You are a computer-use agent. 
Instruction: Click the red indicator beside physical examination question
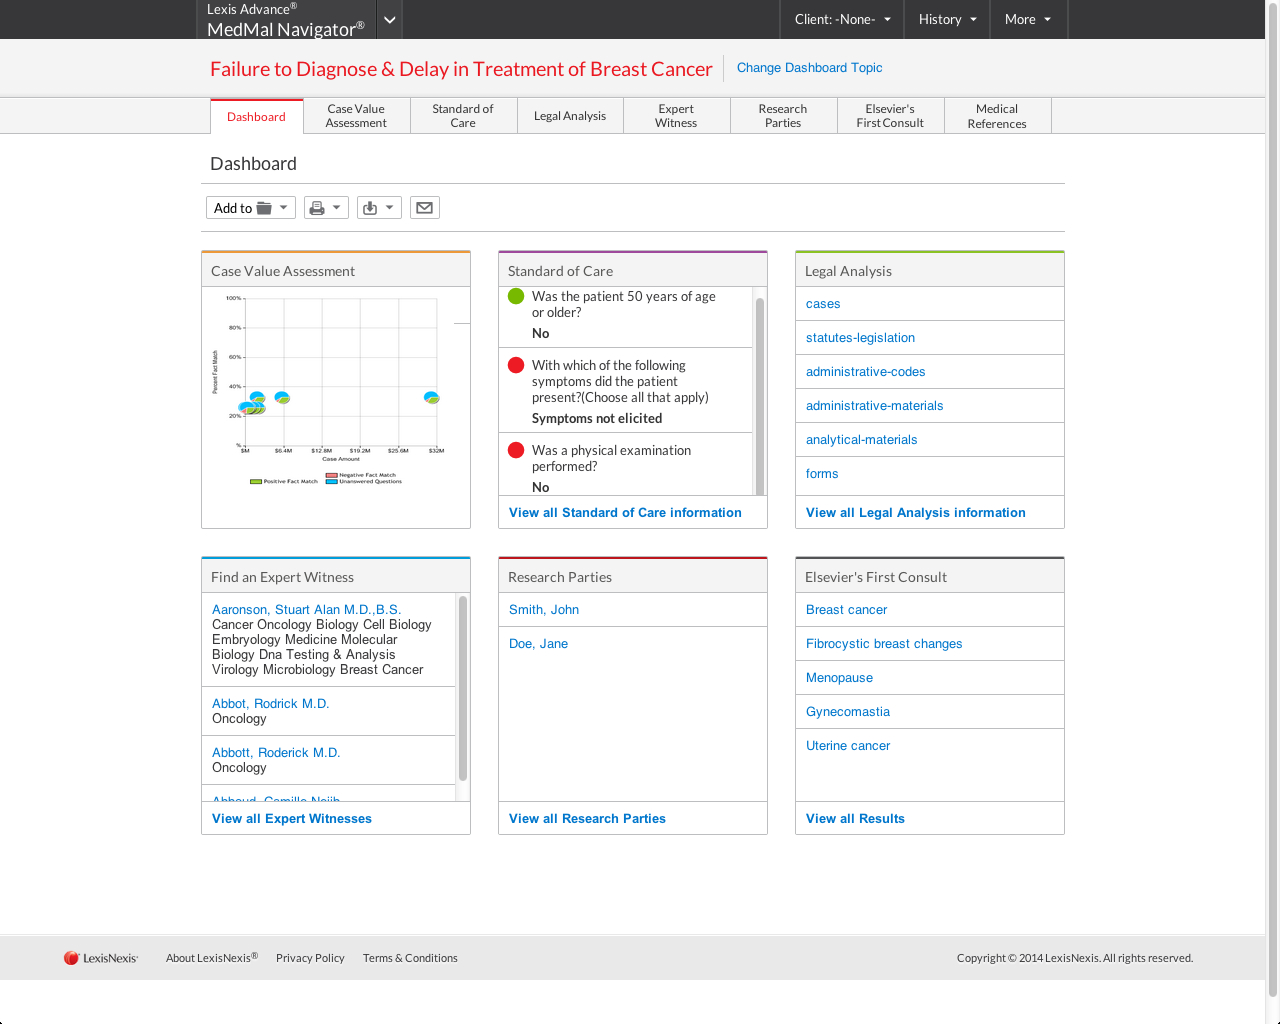(x=516, y=450)
